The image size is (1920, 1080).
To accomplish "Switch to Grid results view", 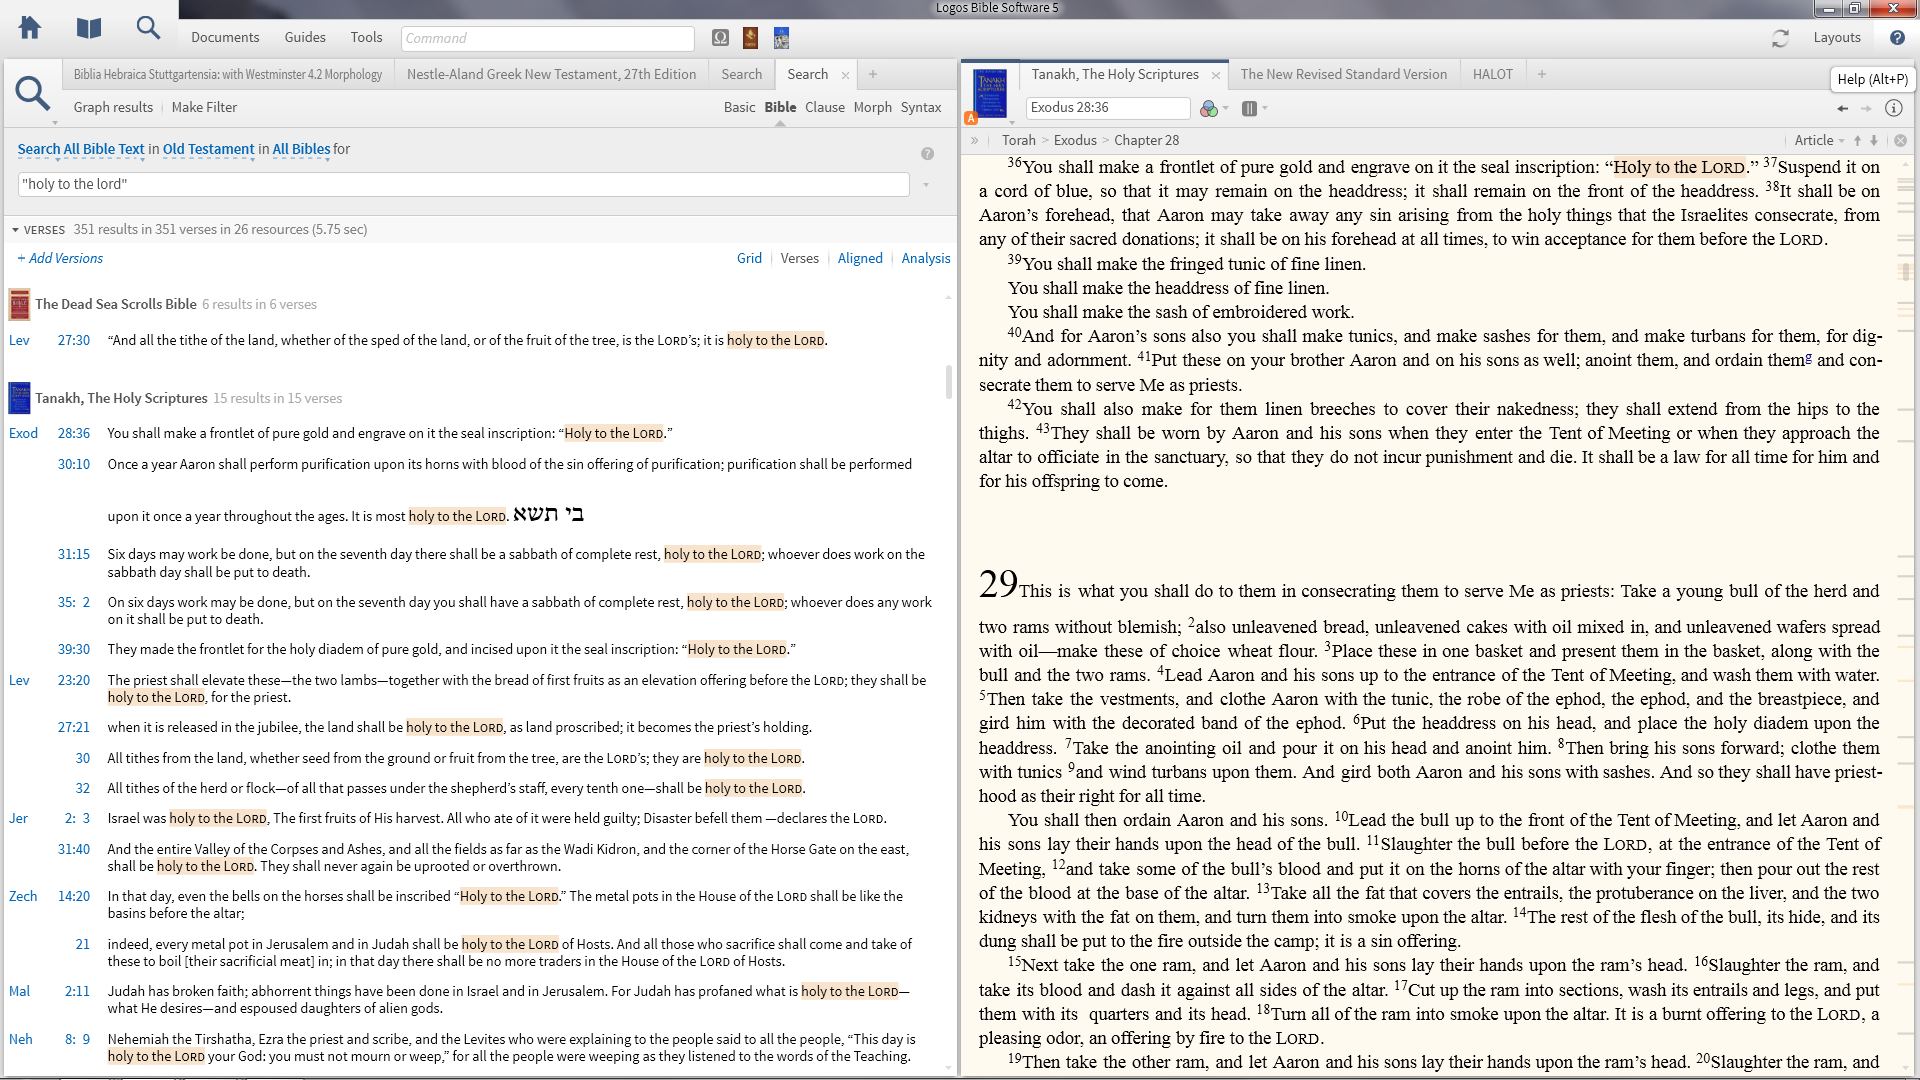I will click(749, 258).
